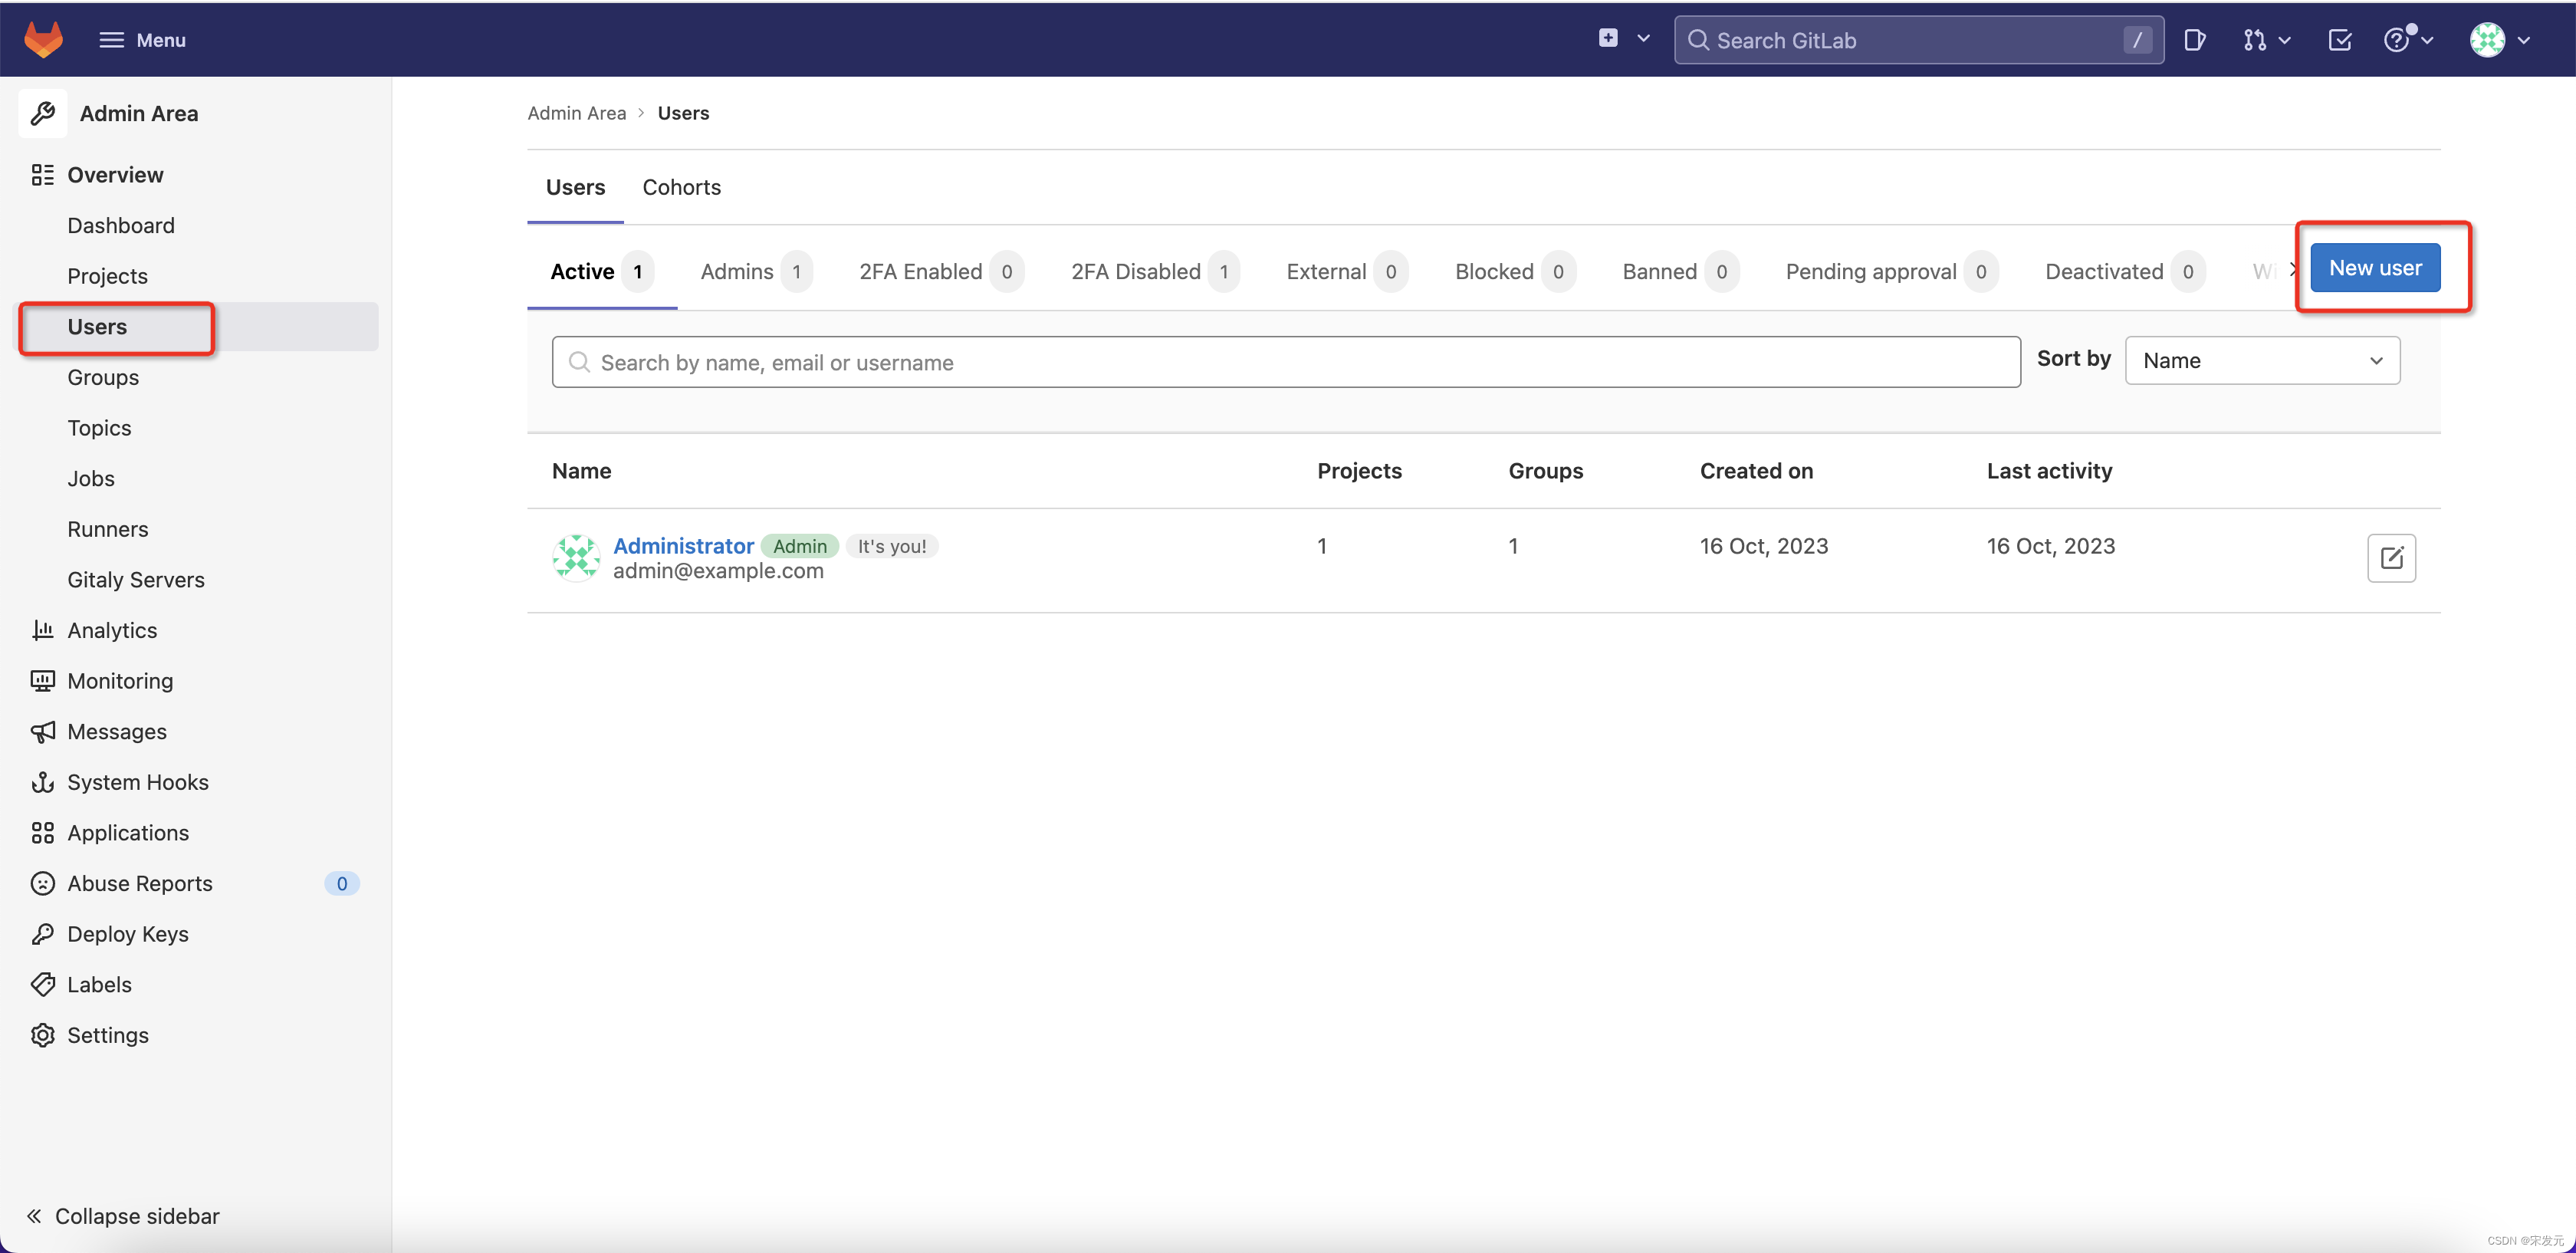This screenshot has height=1253, width=2576.
Task: Open Runners in the sidebar
Action: (x=108, y=529)
